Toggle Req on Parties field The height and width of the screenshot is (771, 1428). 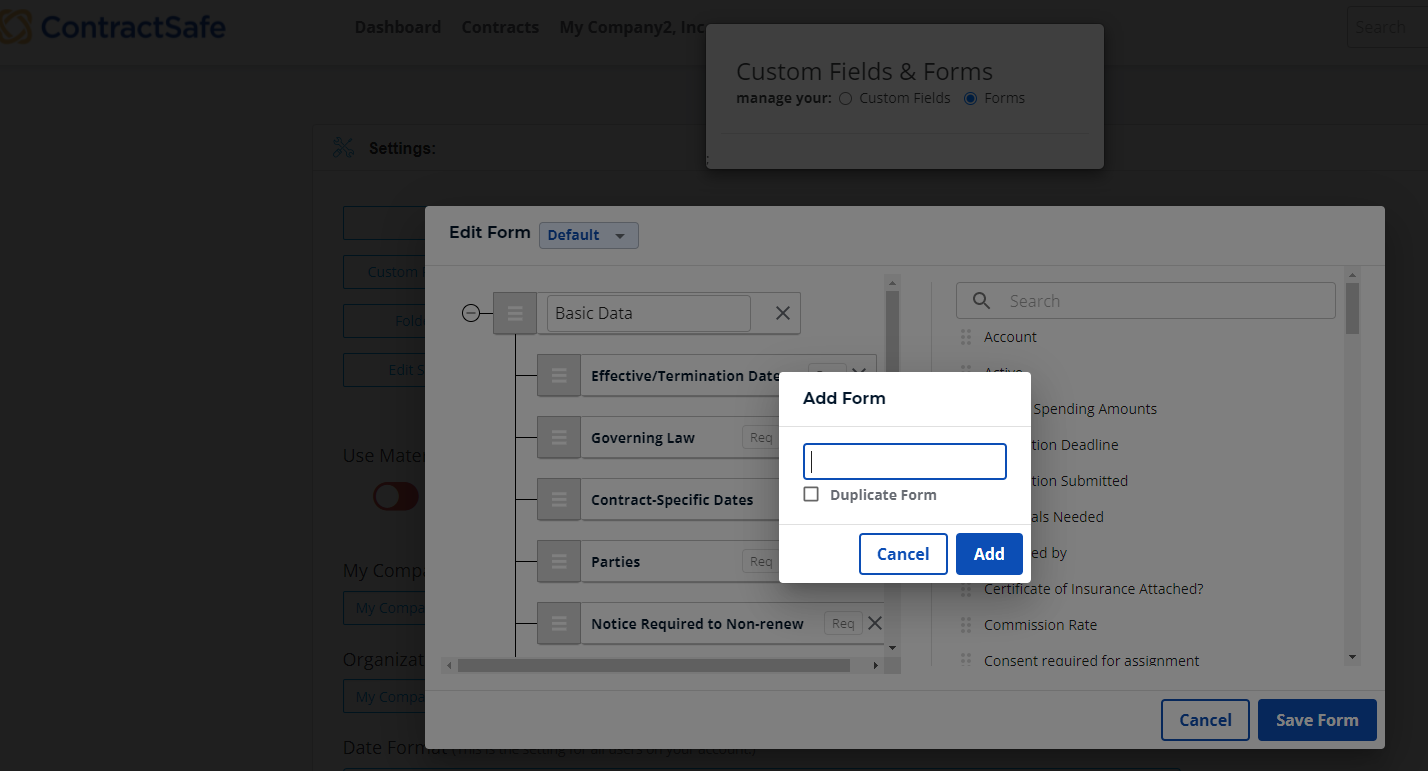pos(761,561)
